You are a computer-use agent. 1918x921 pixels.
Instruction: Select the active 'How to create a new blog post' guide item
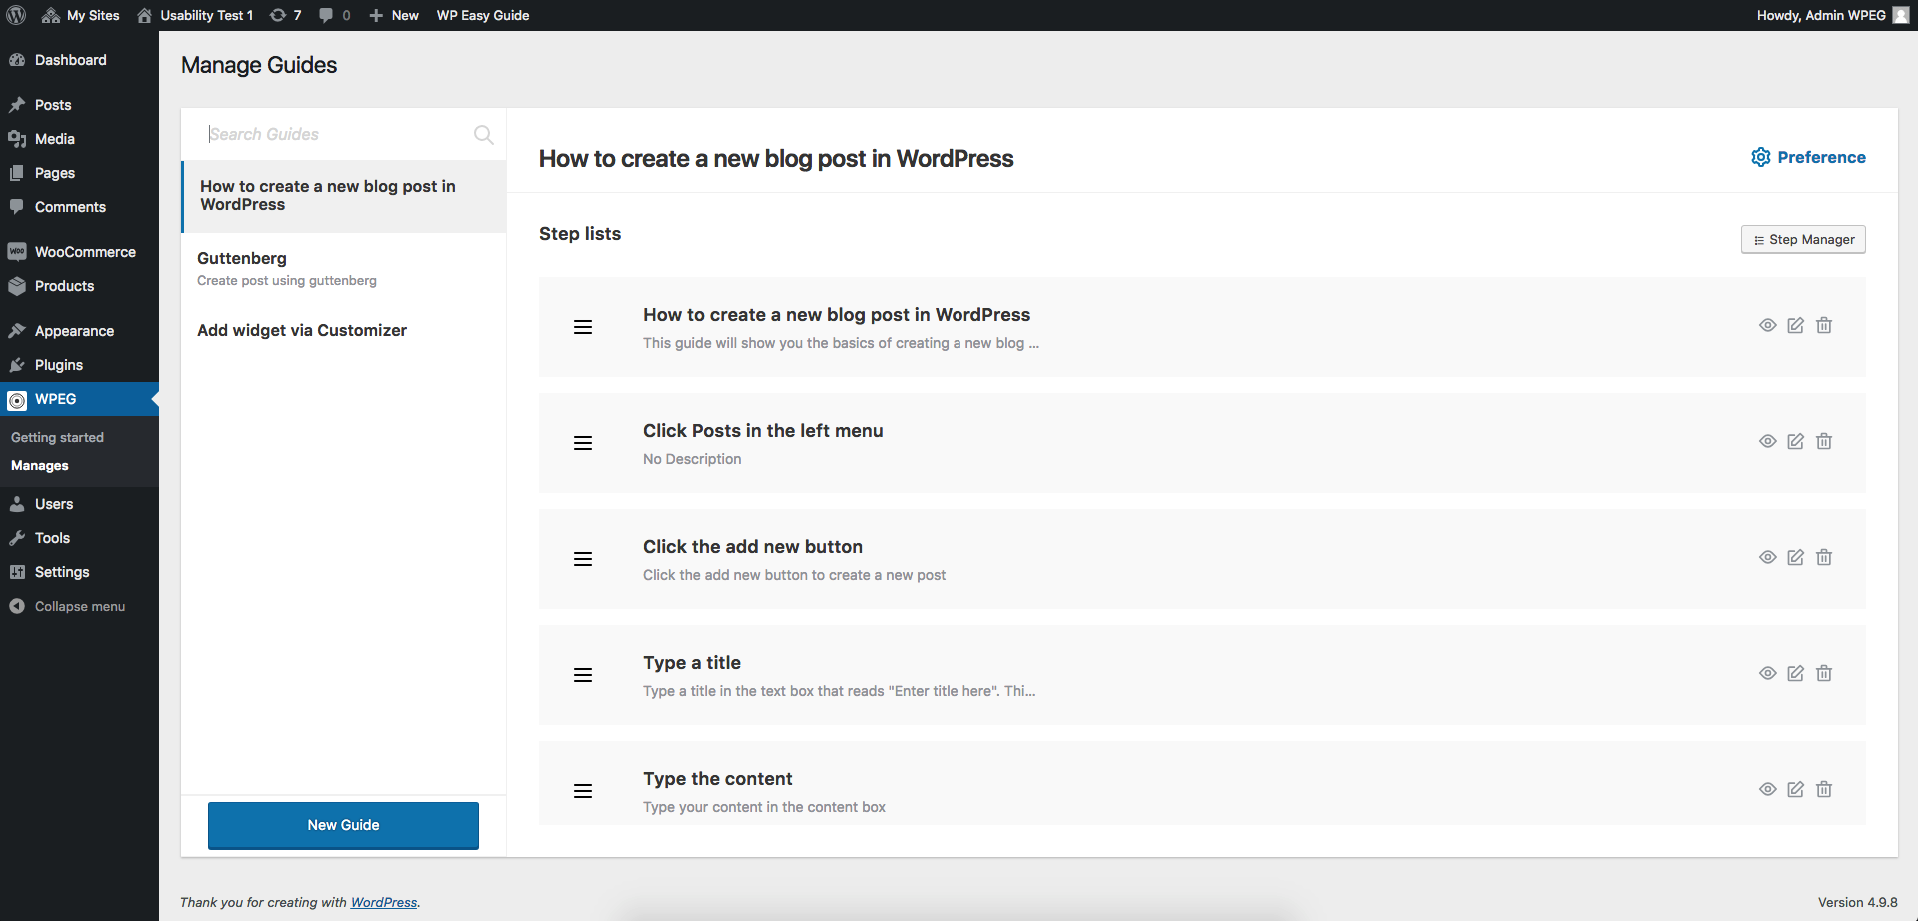pyautogui.click(x=343, y=196)
